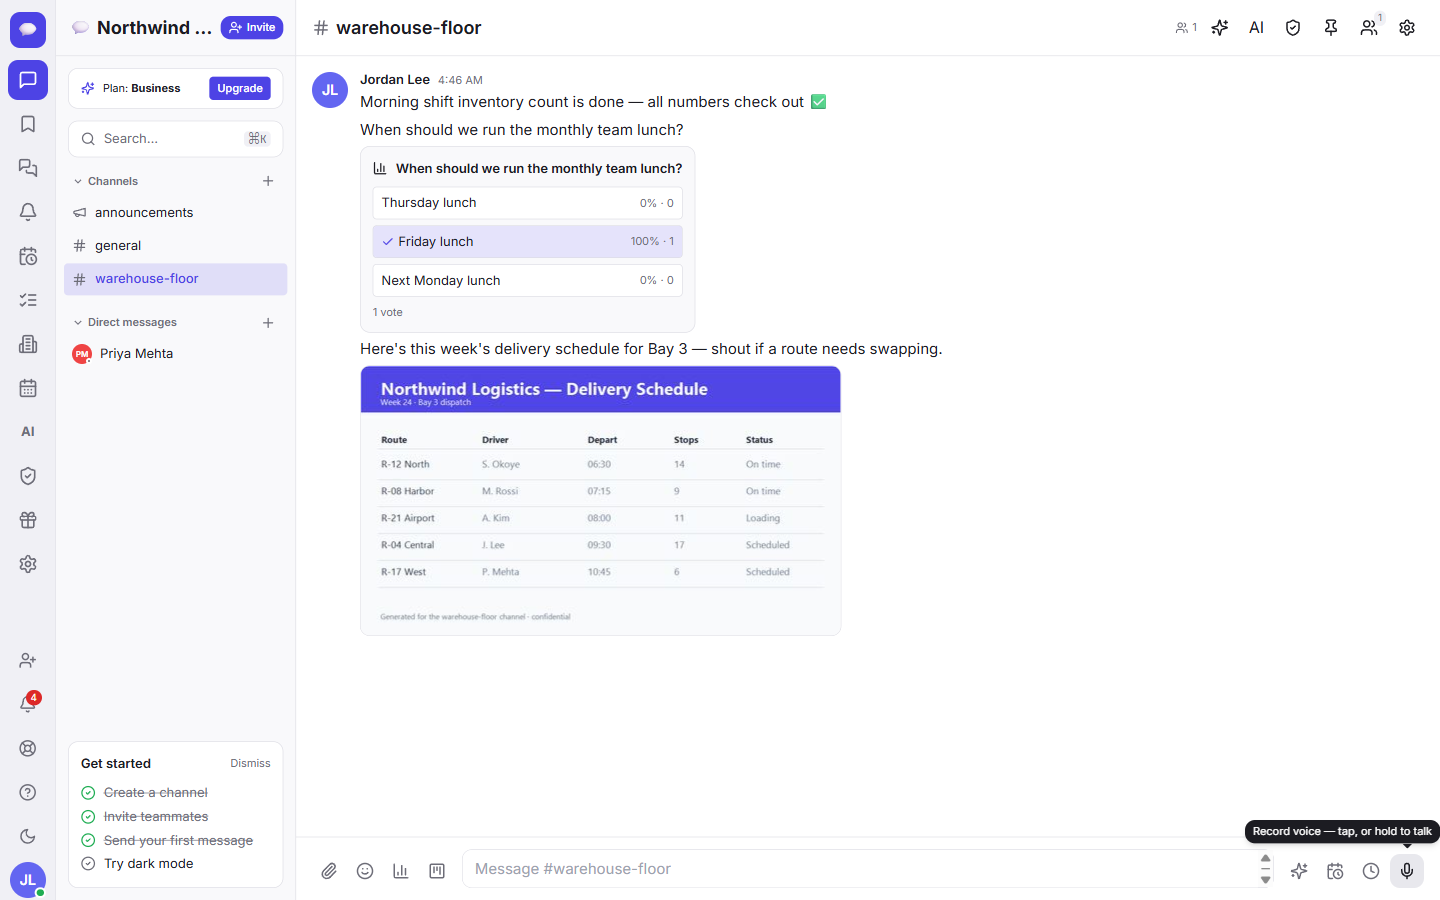Open the building directory icon in left rail
The image size is (1440, 900).
pyautogui.click(x=28, y=344)
